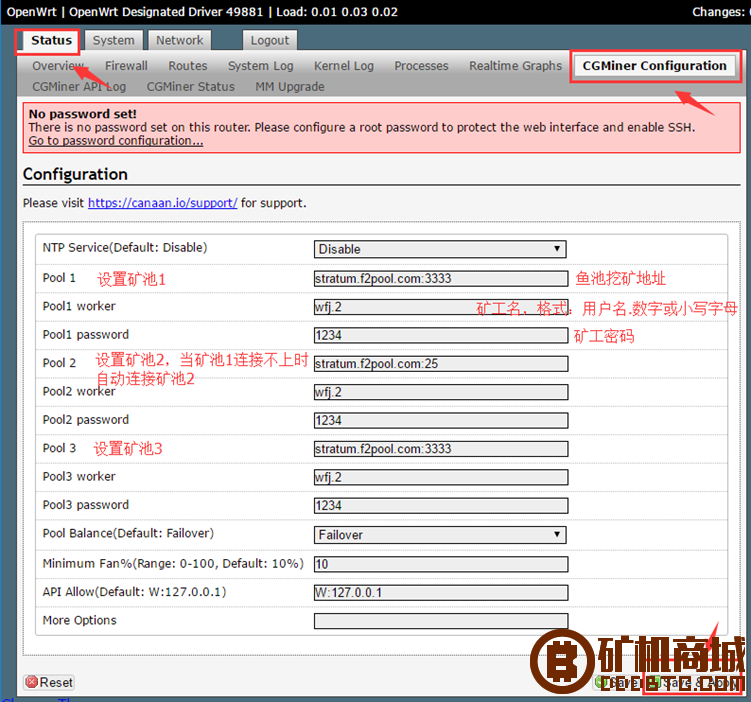Viewport: 751px width, 702px height.
Task: Click the API Allow field
Action: tap(441, 593)
